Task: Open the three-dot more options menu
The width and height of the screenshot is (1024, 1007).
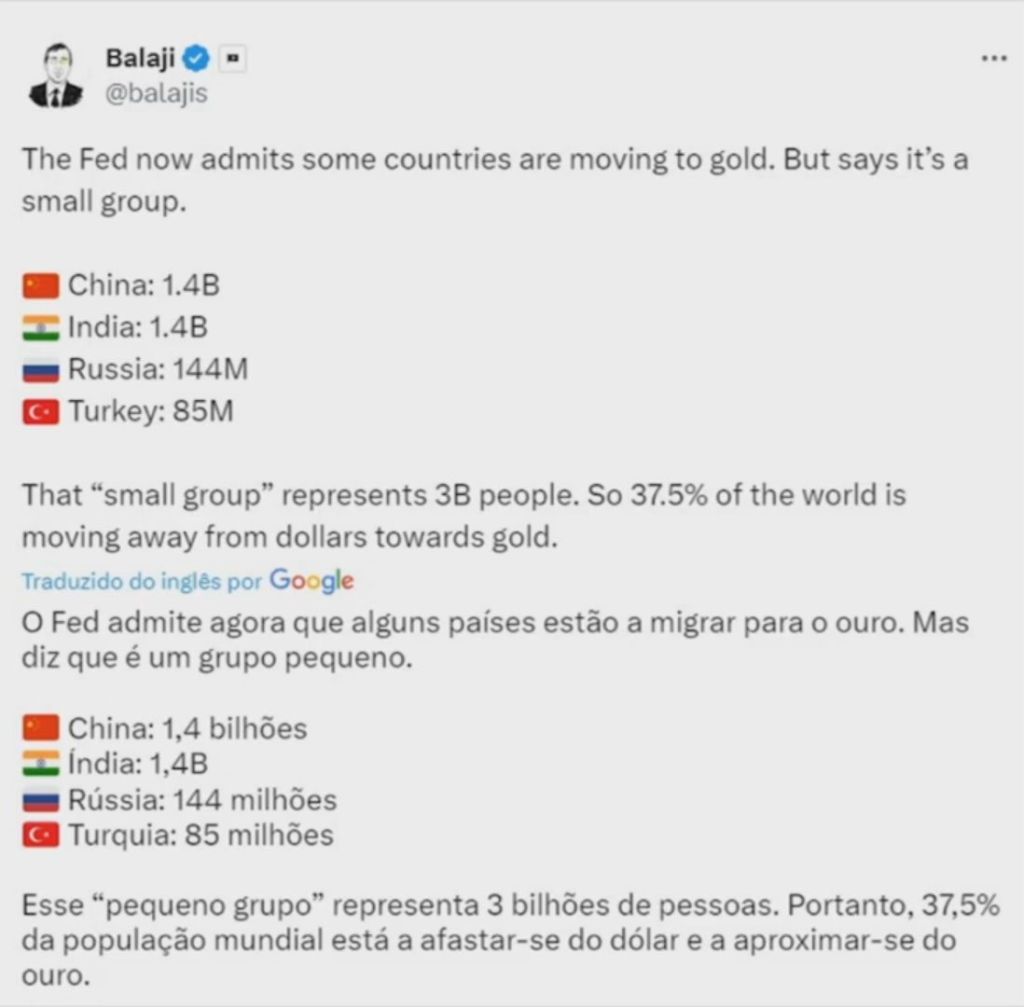Action: pos(993,59)
